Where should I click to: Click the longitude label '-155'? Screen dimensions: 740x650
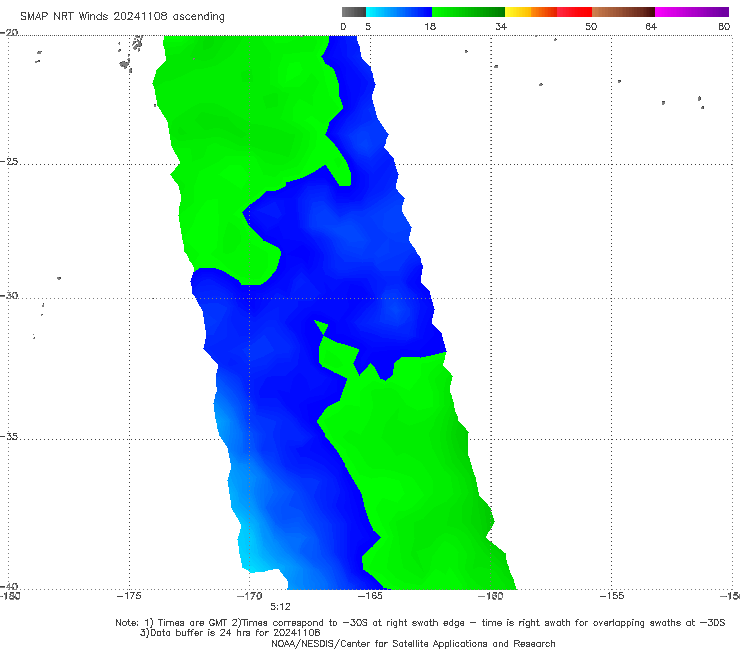point(611,596)
